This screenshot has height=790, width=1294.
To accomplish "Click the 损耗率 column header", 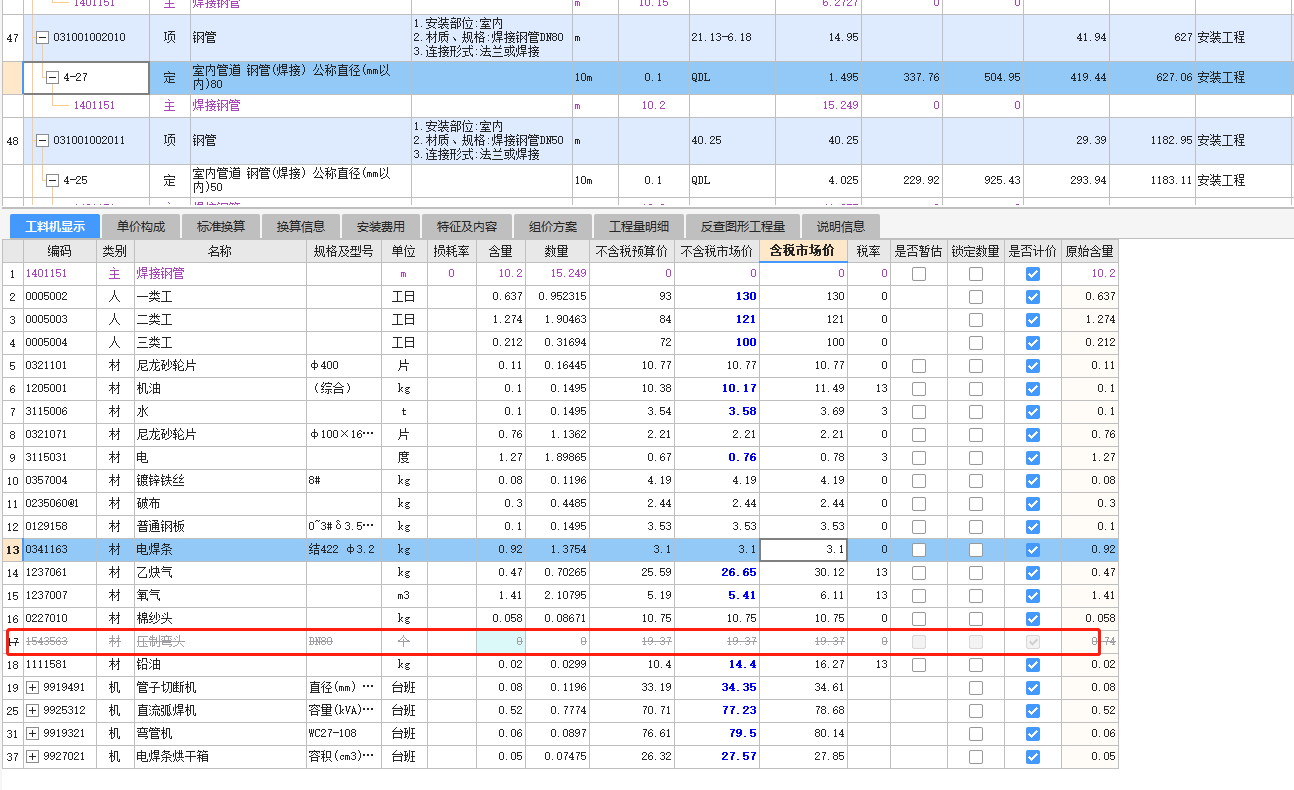I will 451,251.
